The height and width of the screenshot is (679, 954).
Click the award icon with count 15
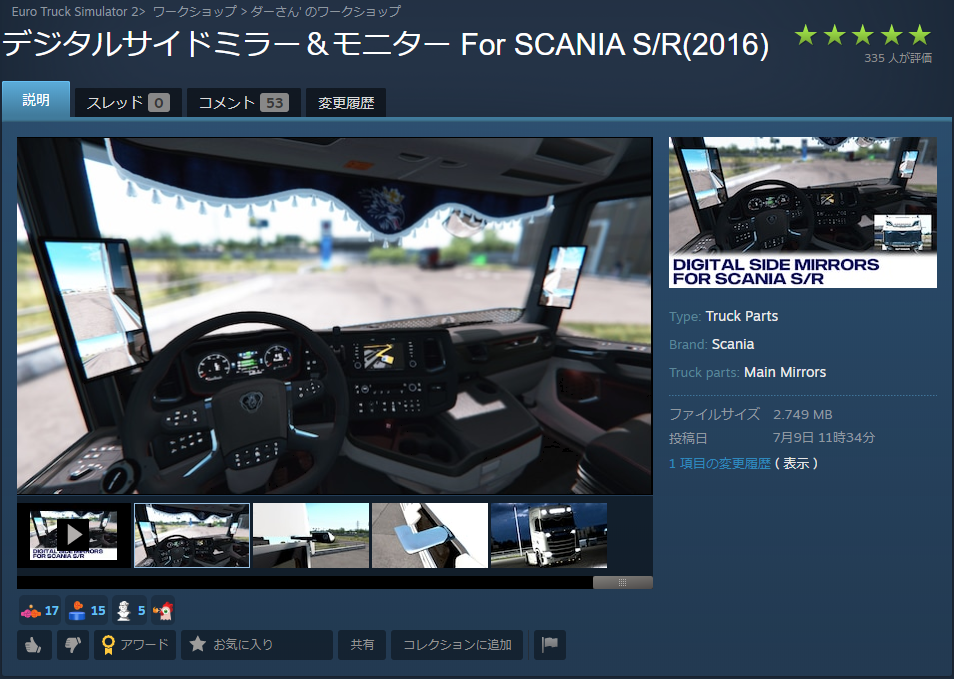pos(86,610)
